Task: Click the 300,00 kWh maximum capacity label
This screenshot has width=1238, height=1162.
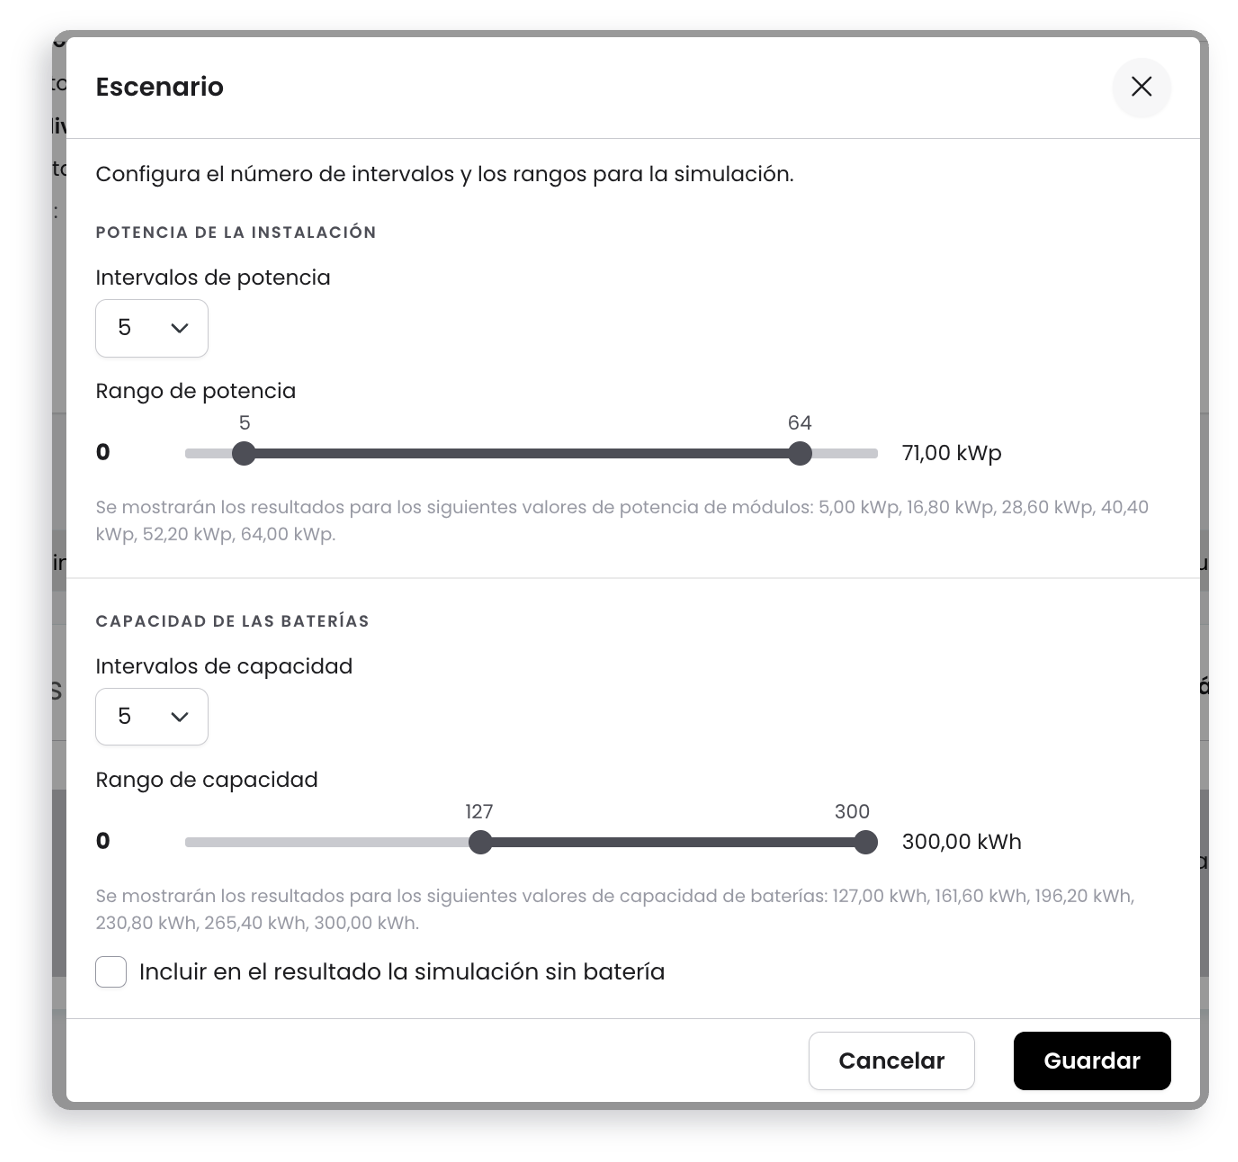Action: (x=961, y=842)
